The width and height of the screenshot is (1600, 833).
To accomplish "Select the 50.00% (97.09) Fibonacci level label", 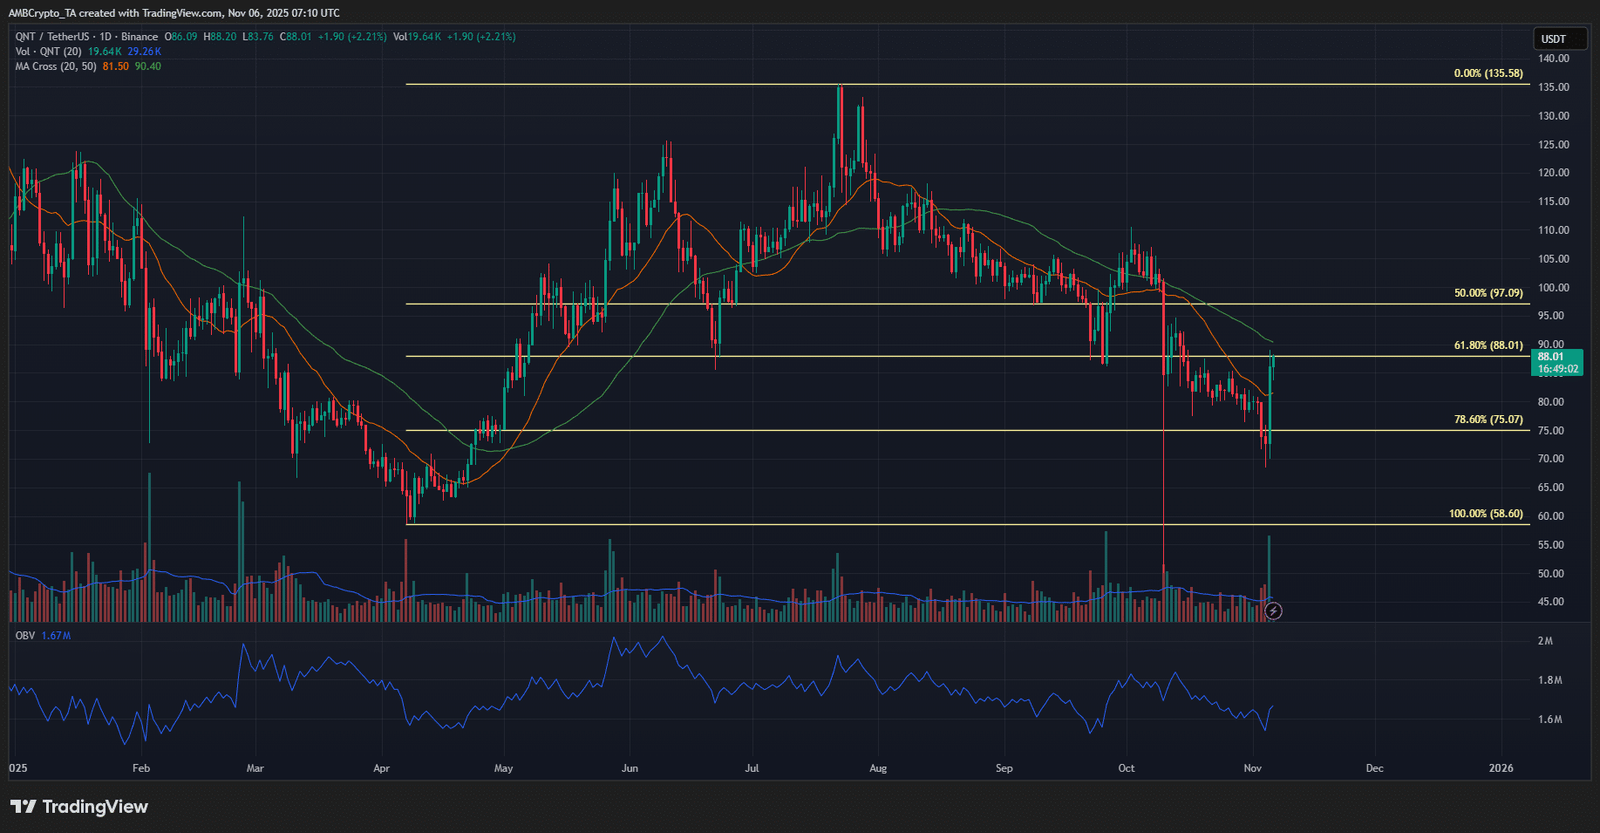I will pyautogui.click(x=1488, y=294).
